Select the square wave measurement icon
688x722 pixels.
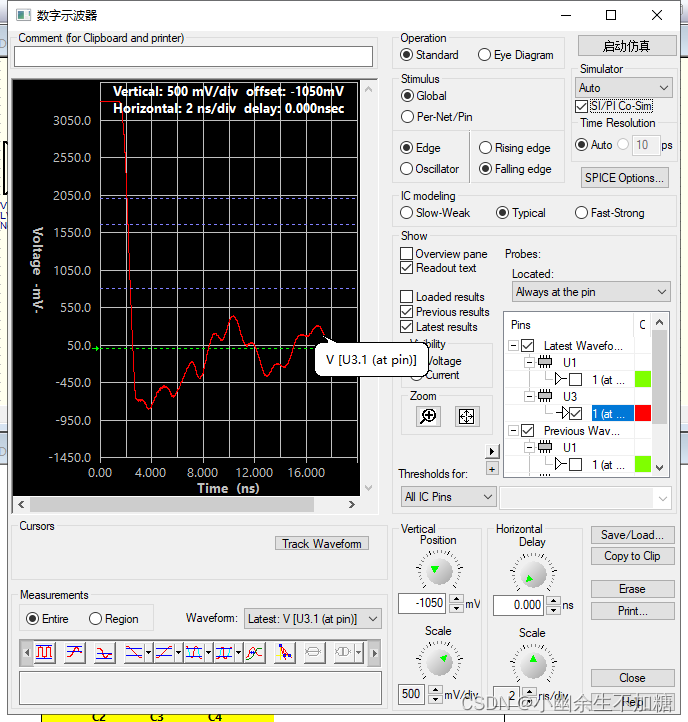pos(44,652)
